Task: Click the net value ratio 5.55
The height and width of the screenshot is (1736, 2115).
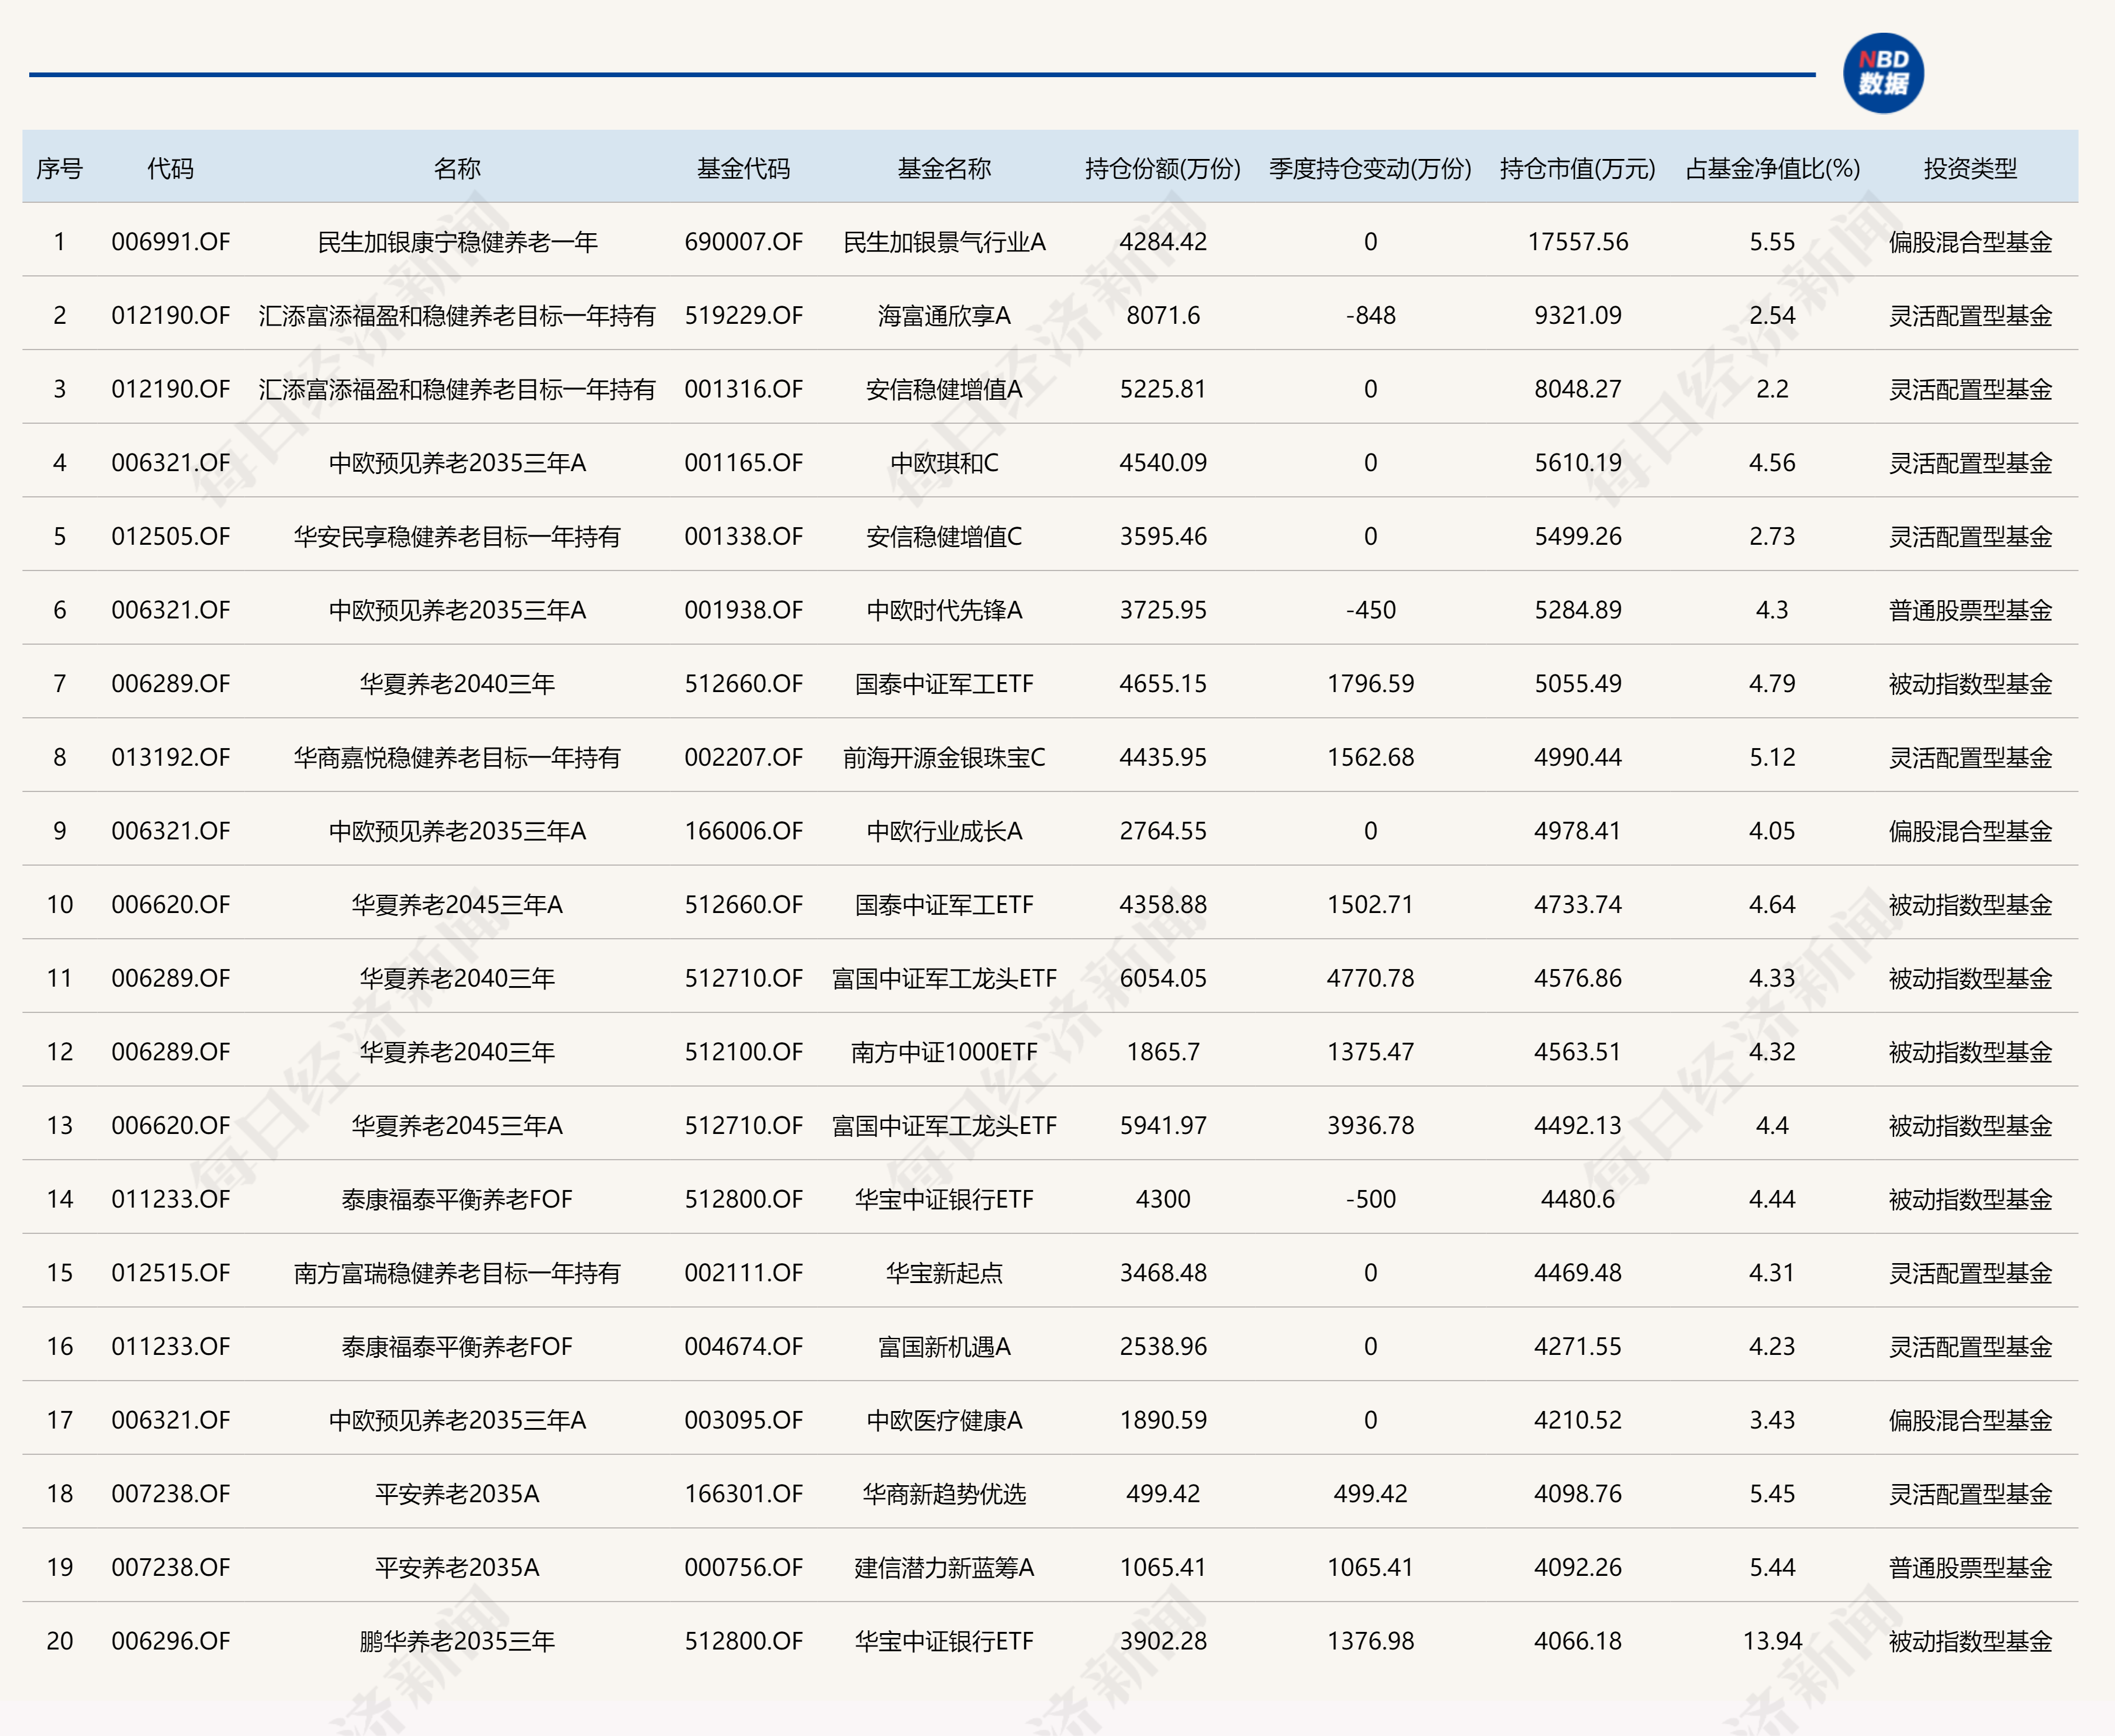Action: (1772, 242)
